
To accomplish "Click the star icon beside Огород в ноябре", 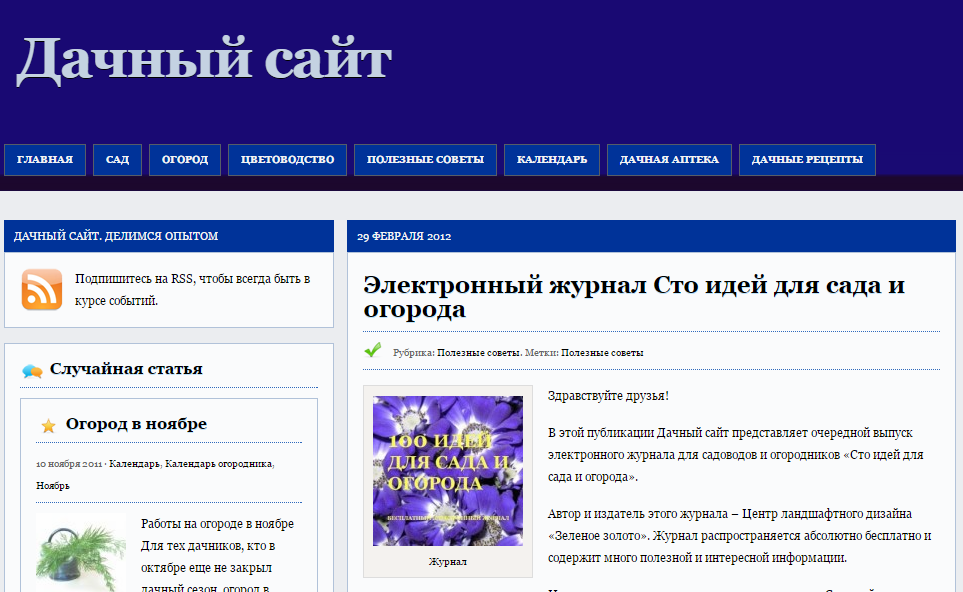I will [x=48, y=425].
